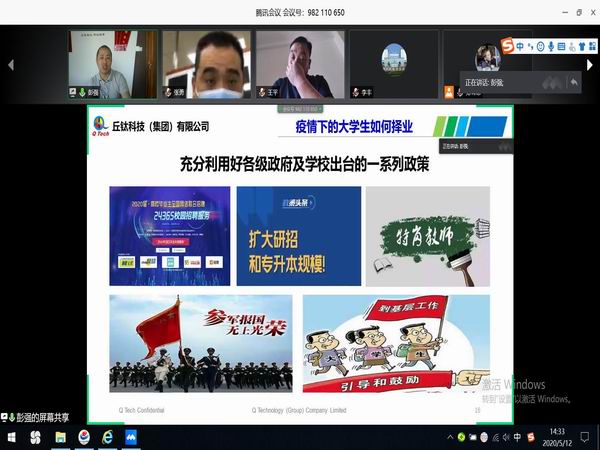Image resolution: width=600 pixels, height=450 pixels.
Task: Switch taskbar IME 中 indicator
Action: click(x=518, y=437)
